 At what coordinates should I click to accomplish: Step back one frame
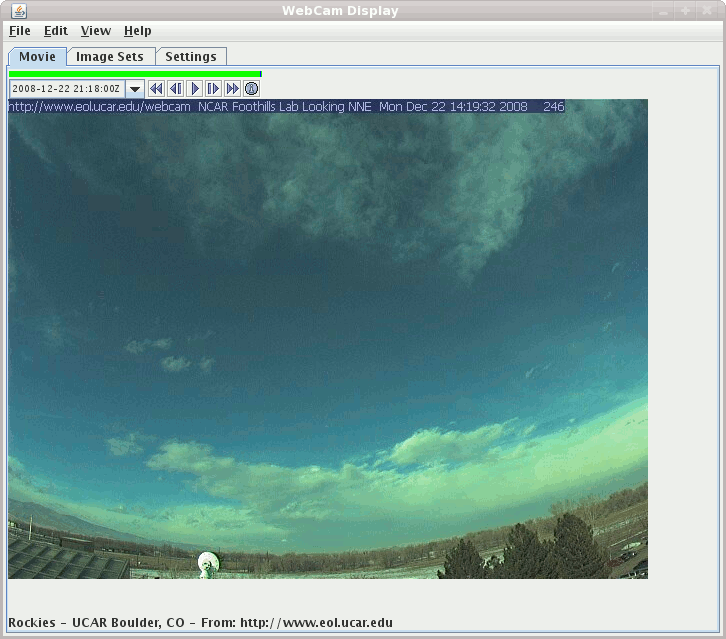(175, 89)
